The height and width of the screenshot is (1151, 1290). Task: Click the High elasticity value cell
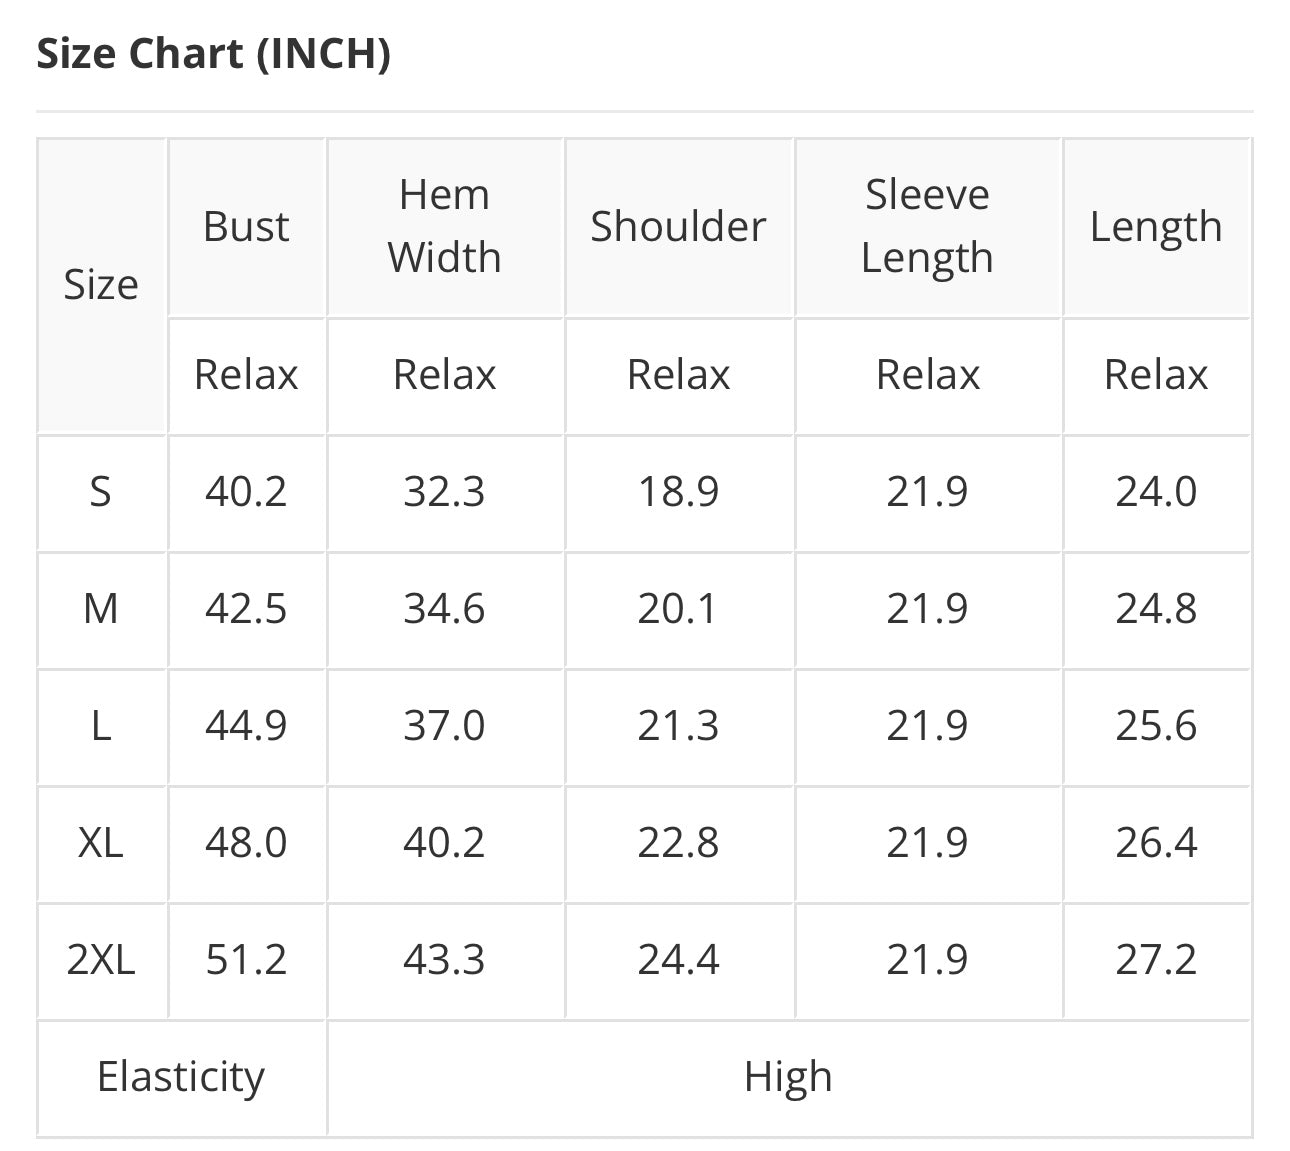click(x=788, y=1077)
